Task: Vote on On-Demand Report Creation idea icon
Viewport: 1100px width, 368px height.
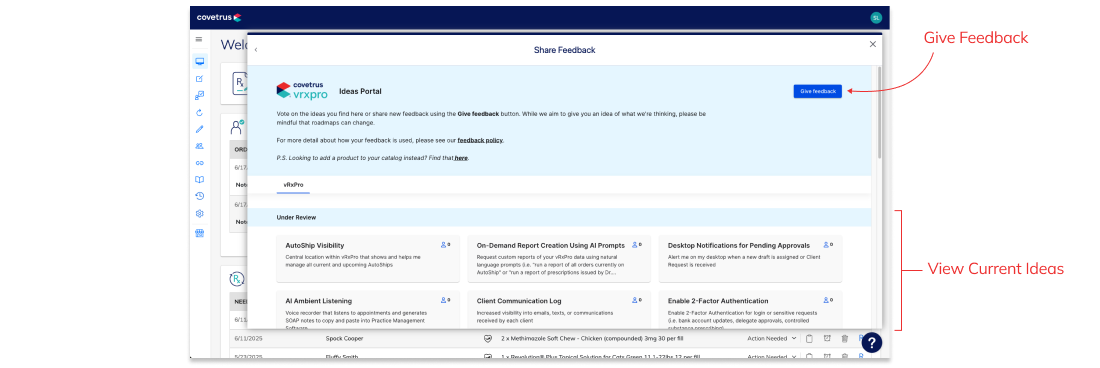Action: coord(636,245)
